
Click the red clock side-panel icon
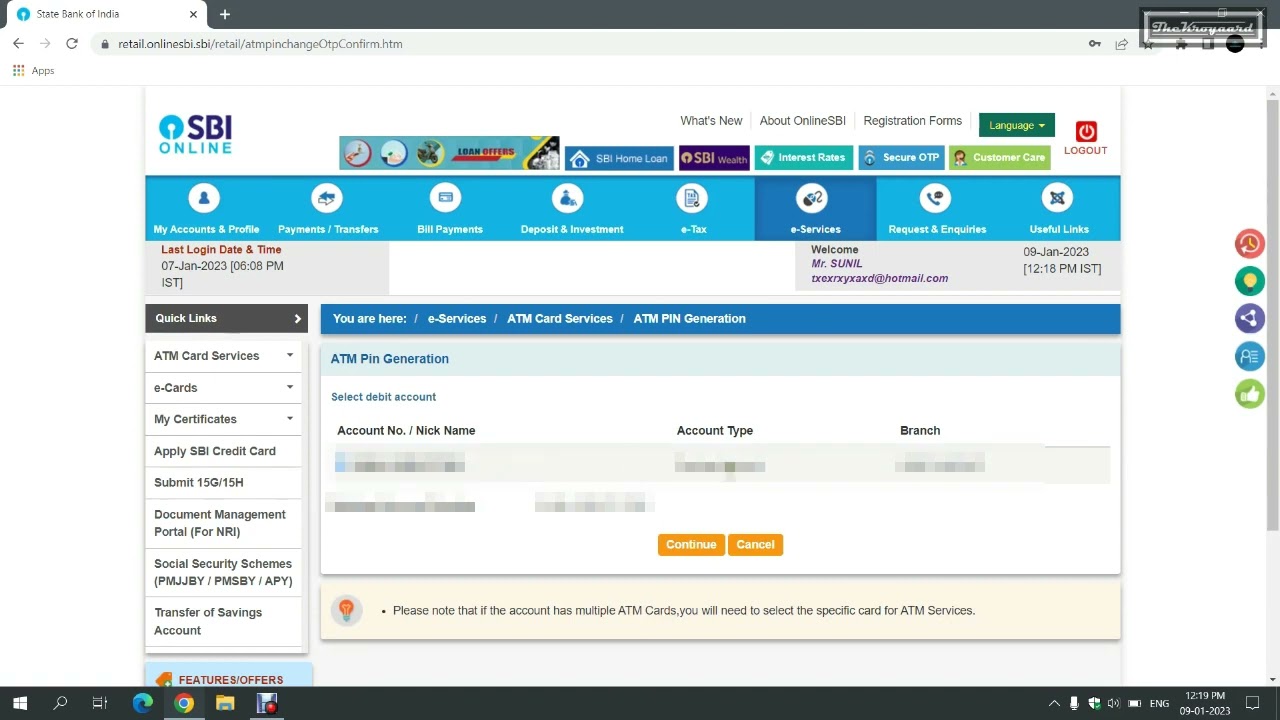(1249, 244)
